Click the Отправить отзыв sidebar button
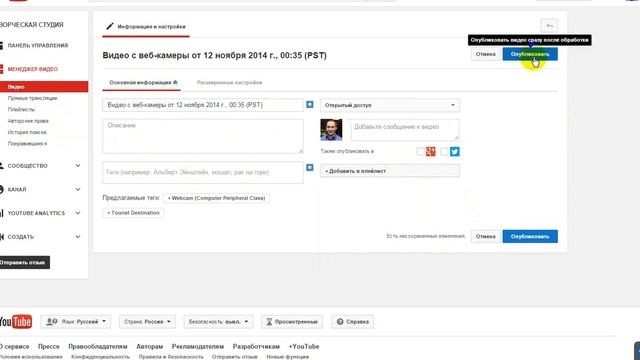Screen dimensions: 640x360 24,262
